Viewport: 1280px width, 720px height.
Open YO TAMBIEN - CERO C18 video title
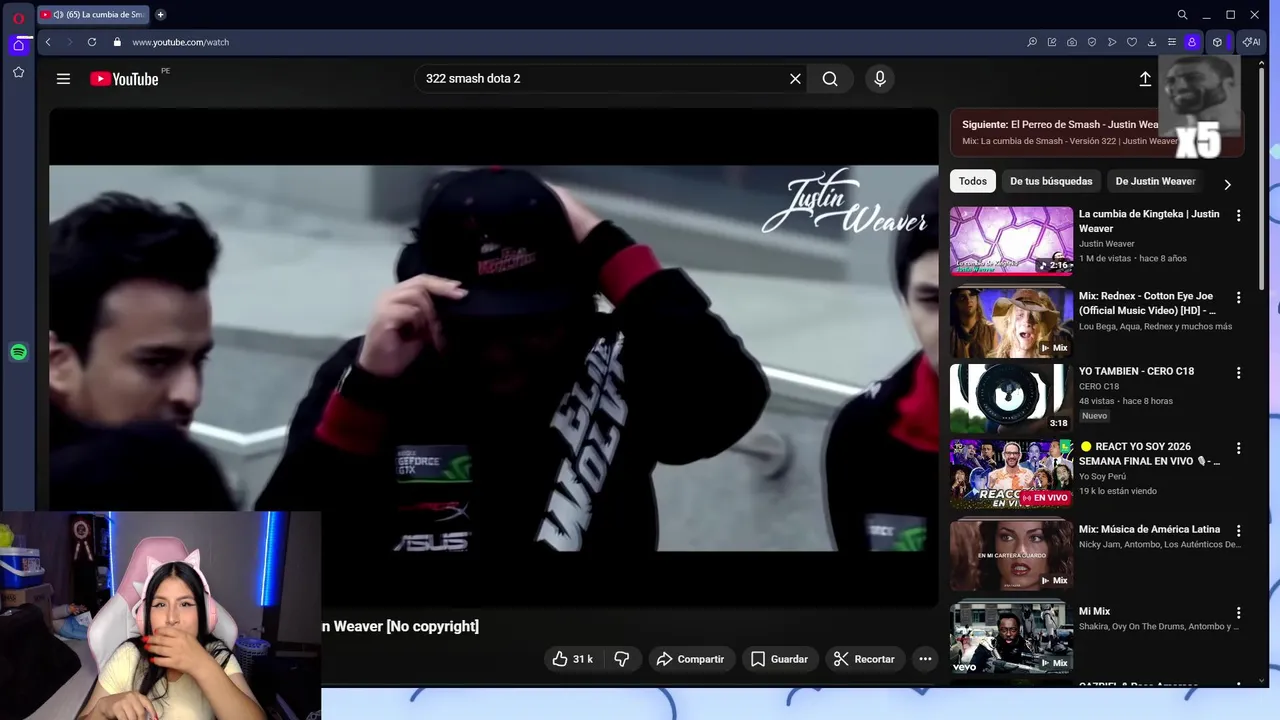[1136, 371]
